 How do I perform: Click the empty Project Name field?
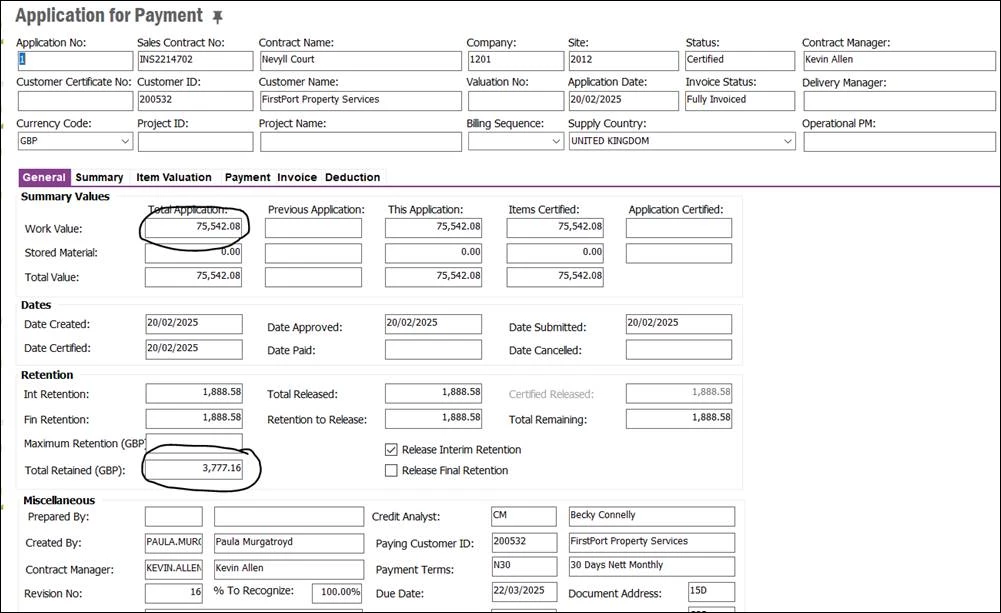point(361,142)
